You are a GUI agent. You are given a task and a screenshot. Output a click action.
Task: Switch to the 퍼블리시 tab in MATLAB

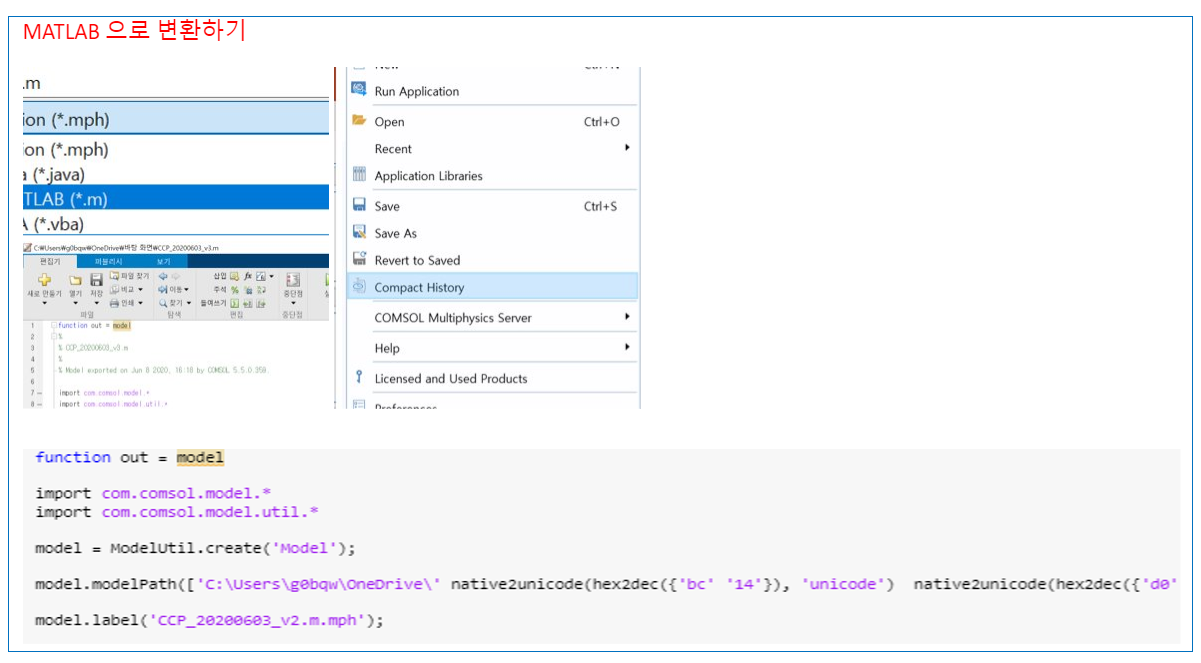(109, 261)
